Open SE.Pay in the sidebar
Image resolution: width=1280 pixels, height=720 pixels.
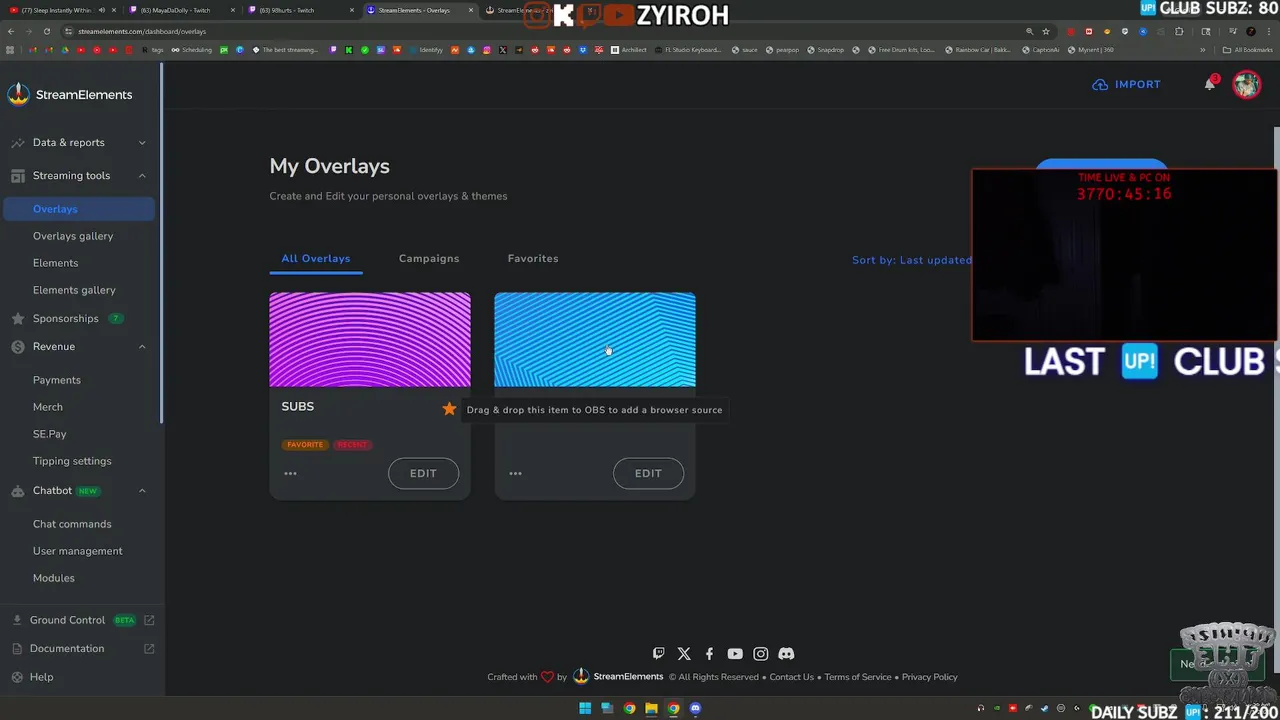pyautogui.click(x=49, y=434)
